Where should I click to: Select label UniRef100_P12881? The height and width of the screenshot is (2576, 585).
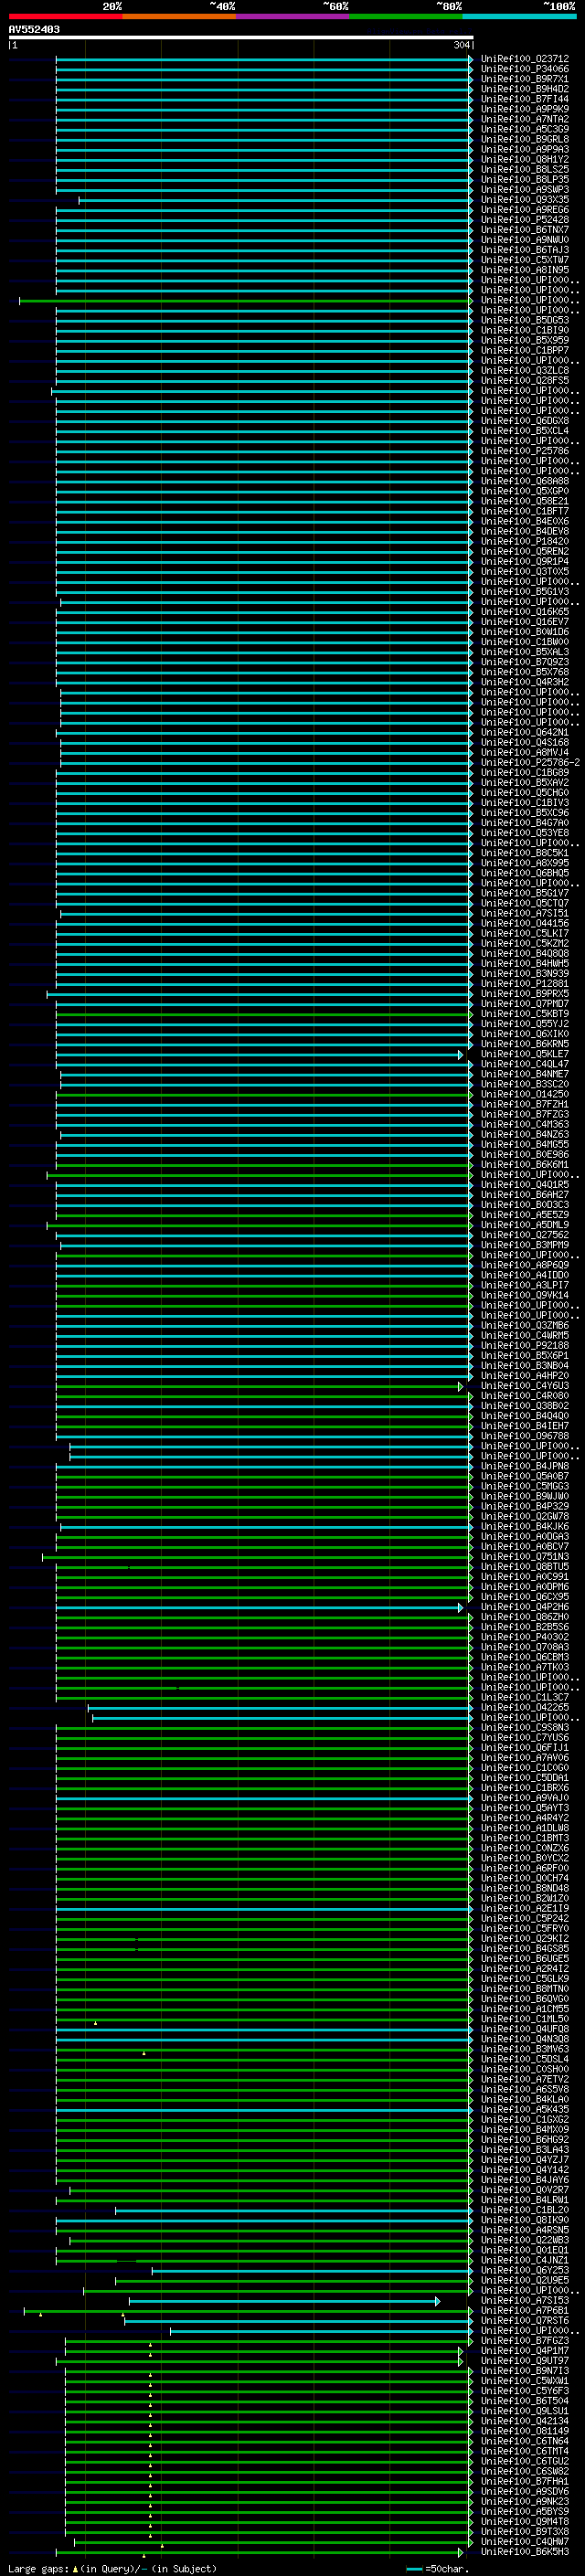coord(525,983)
